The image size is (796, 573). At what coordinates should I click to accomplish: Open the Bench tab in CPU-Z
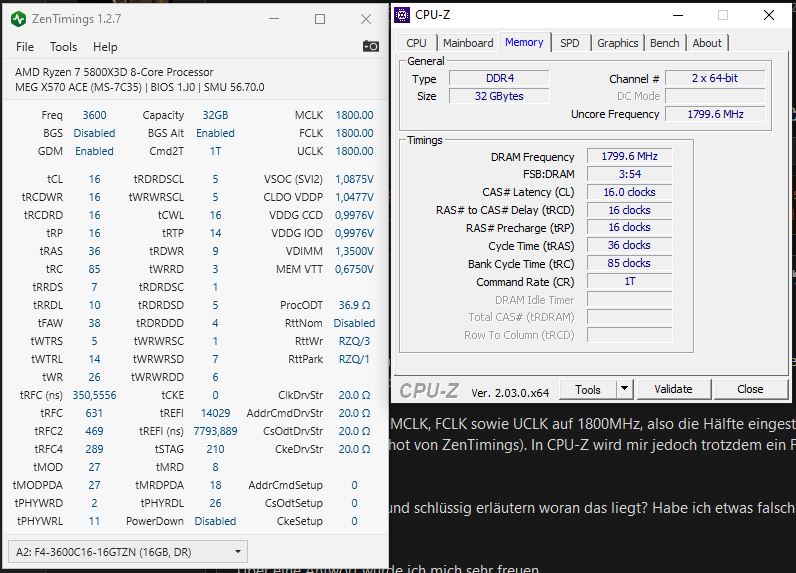pyautogui.click(x=665, y=43)
